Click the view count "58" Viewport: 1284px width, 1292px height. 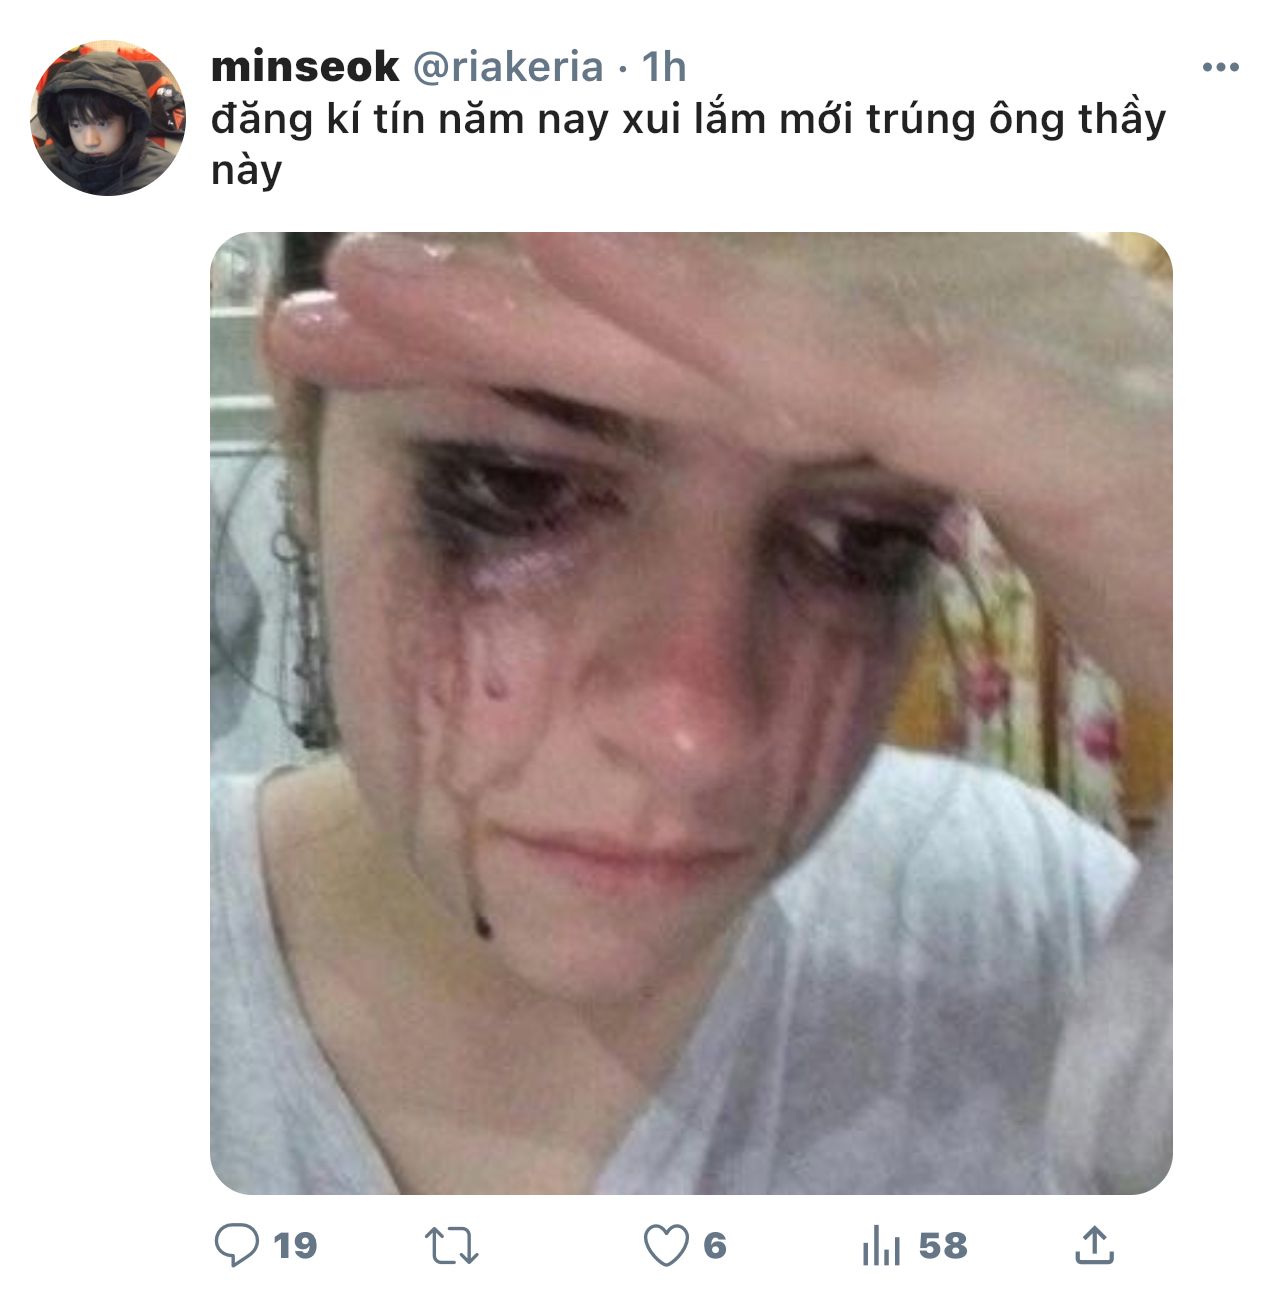(x=943, y=1246)
